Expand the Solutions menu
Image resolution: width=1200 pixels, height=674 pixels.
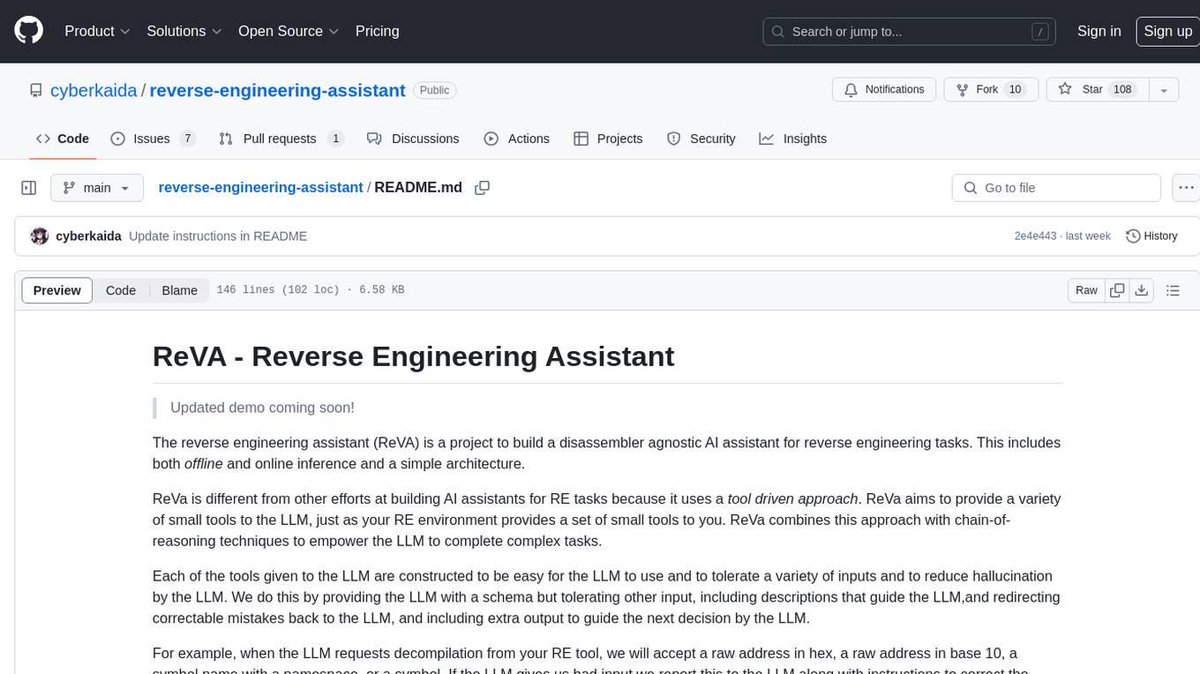pyautogui.click(x=184, y=31)
